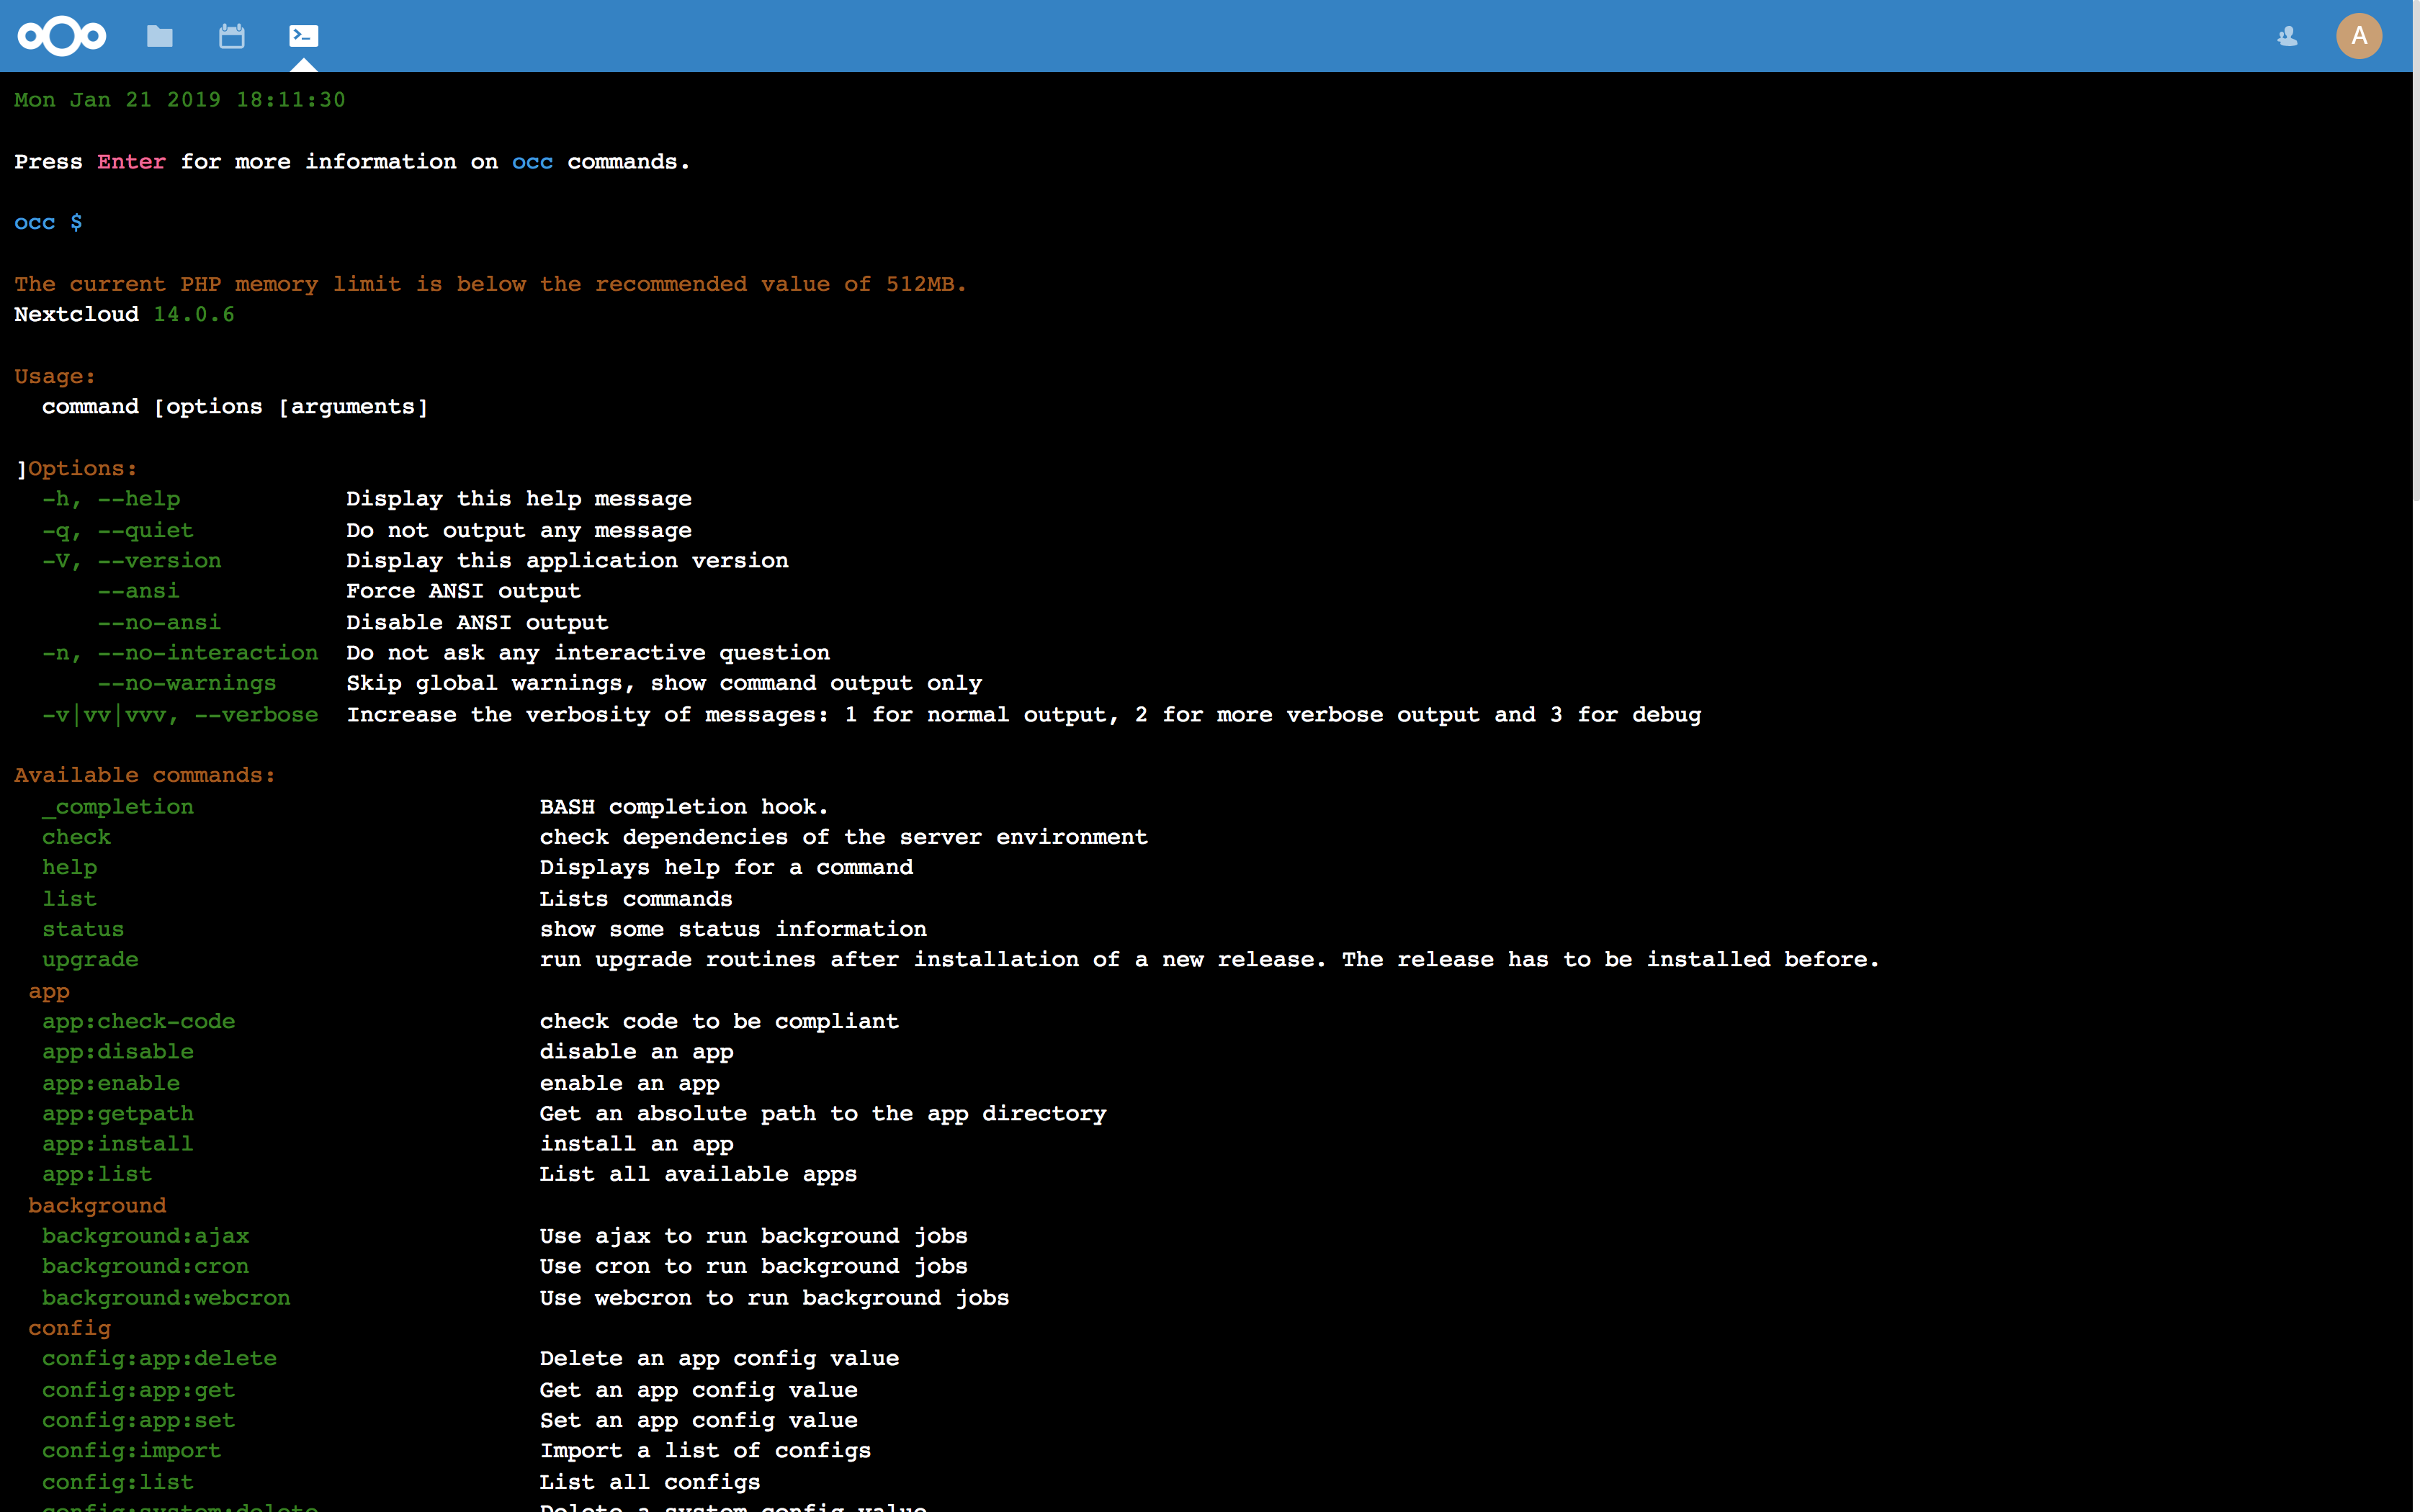Click the background:cron command entry
This screenshot has width=2420, height=1512.
click(145, 1267)
